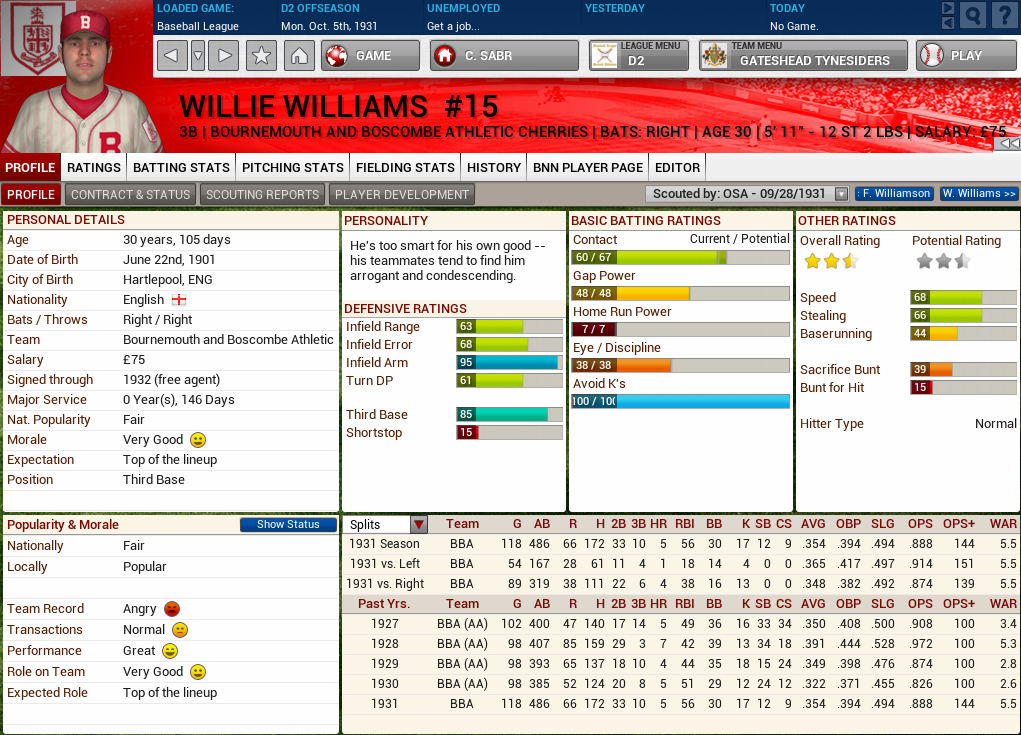
Task: Open the SCOUTING REPORTS subtab
Action: pyautogui.click(x=262, y=194)
